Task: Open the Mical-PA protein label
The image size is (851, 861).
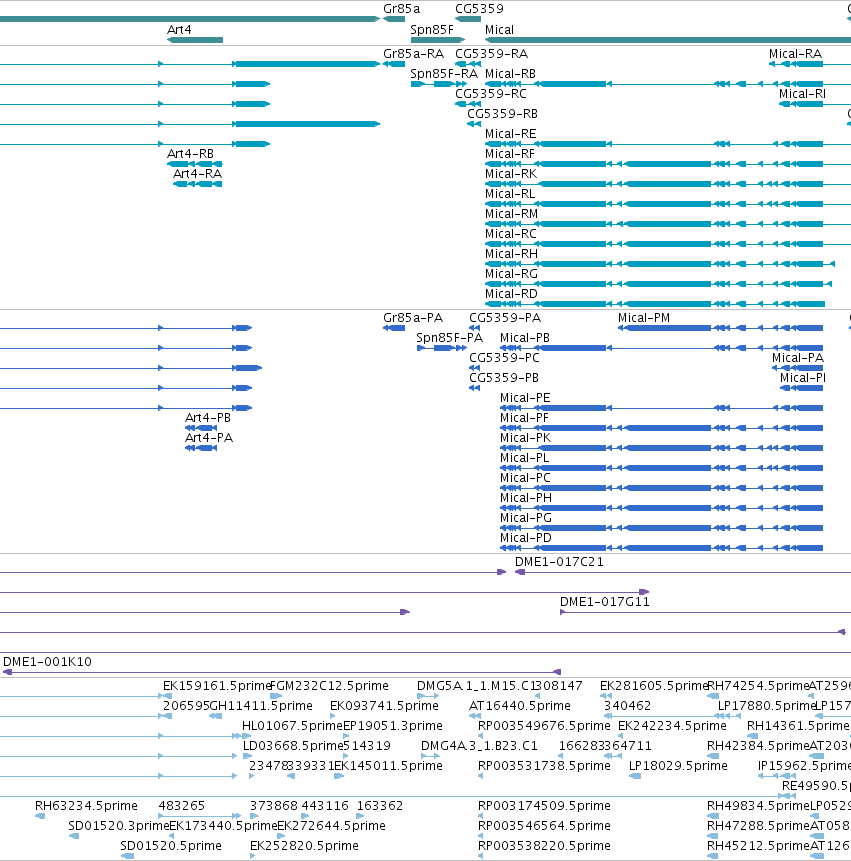Action: point(798,358)
